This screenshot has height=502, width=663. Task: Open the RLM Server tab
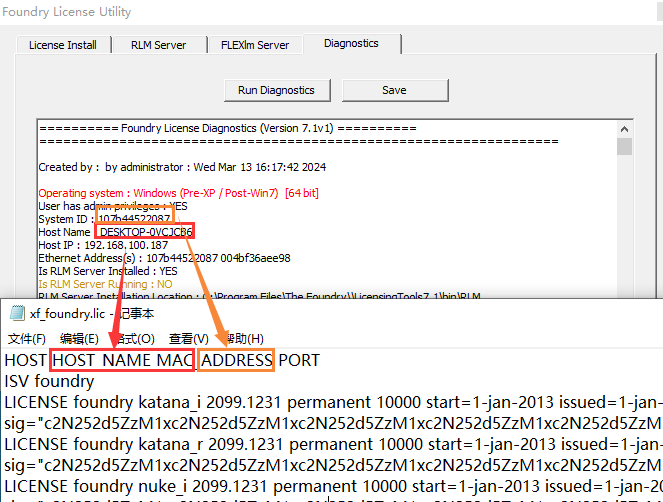(159, 45)
